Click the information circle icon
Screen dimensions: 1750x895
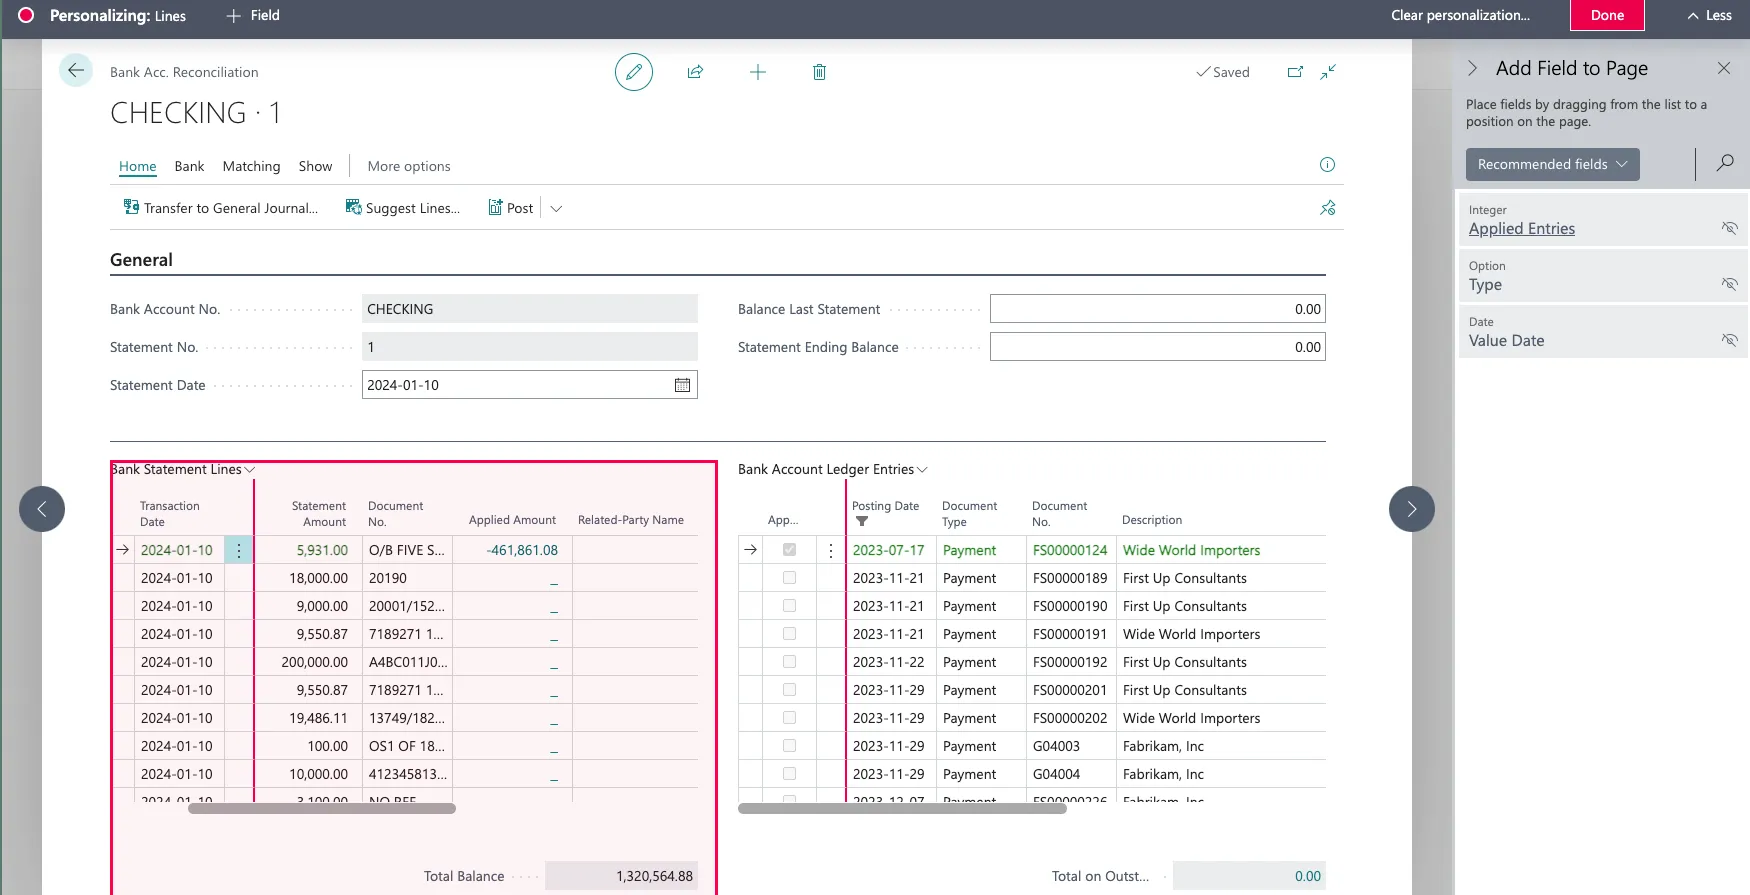click(1327, 165)
